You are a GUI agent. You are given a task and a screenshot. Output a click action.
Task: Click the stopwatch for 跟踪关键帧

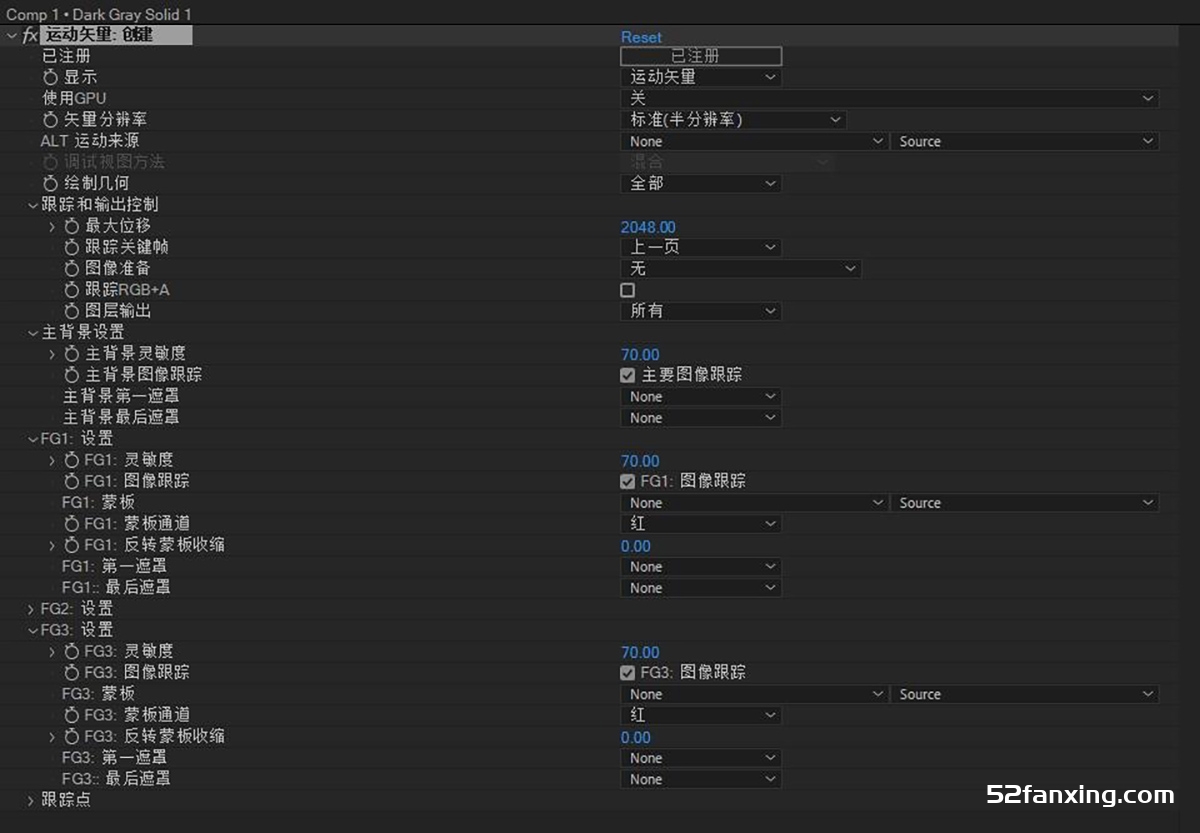(71, 247)
